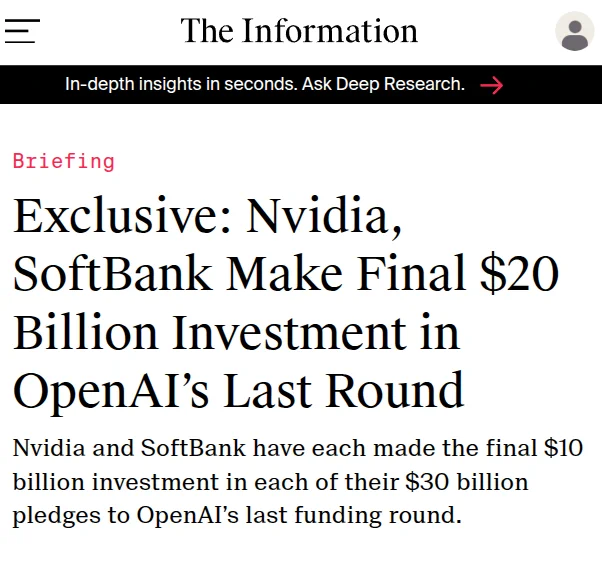
Task: Click the word "Information" in the site logo
Action: (x=330, y=31)
